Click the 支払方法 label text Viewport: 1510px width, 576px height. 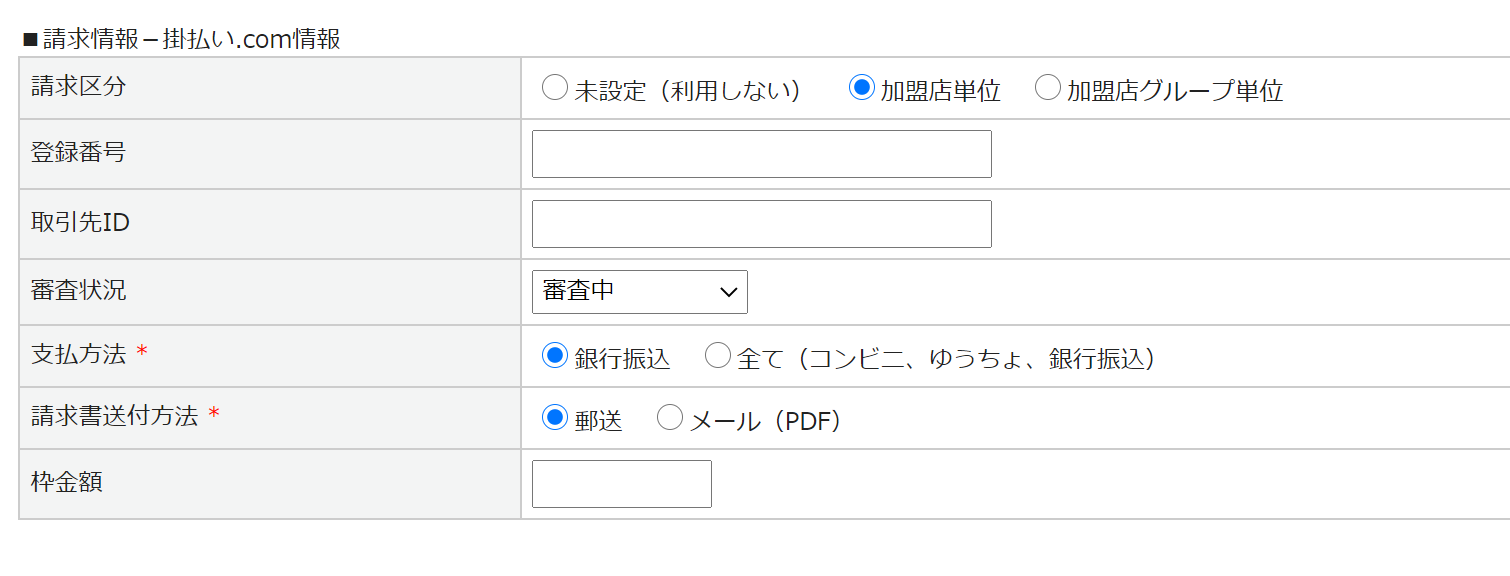79,354
